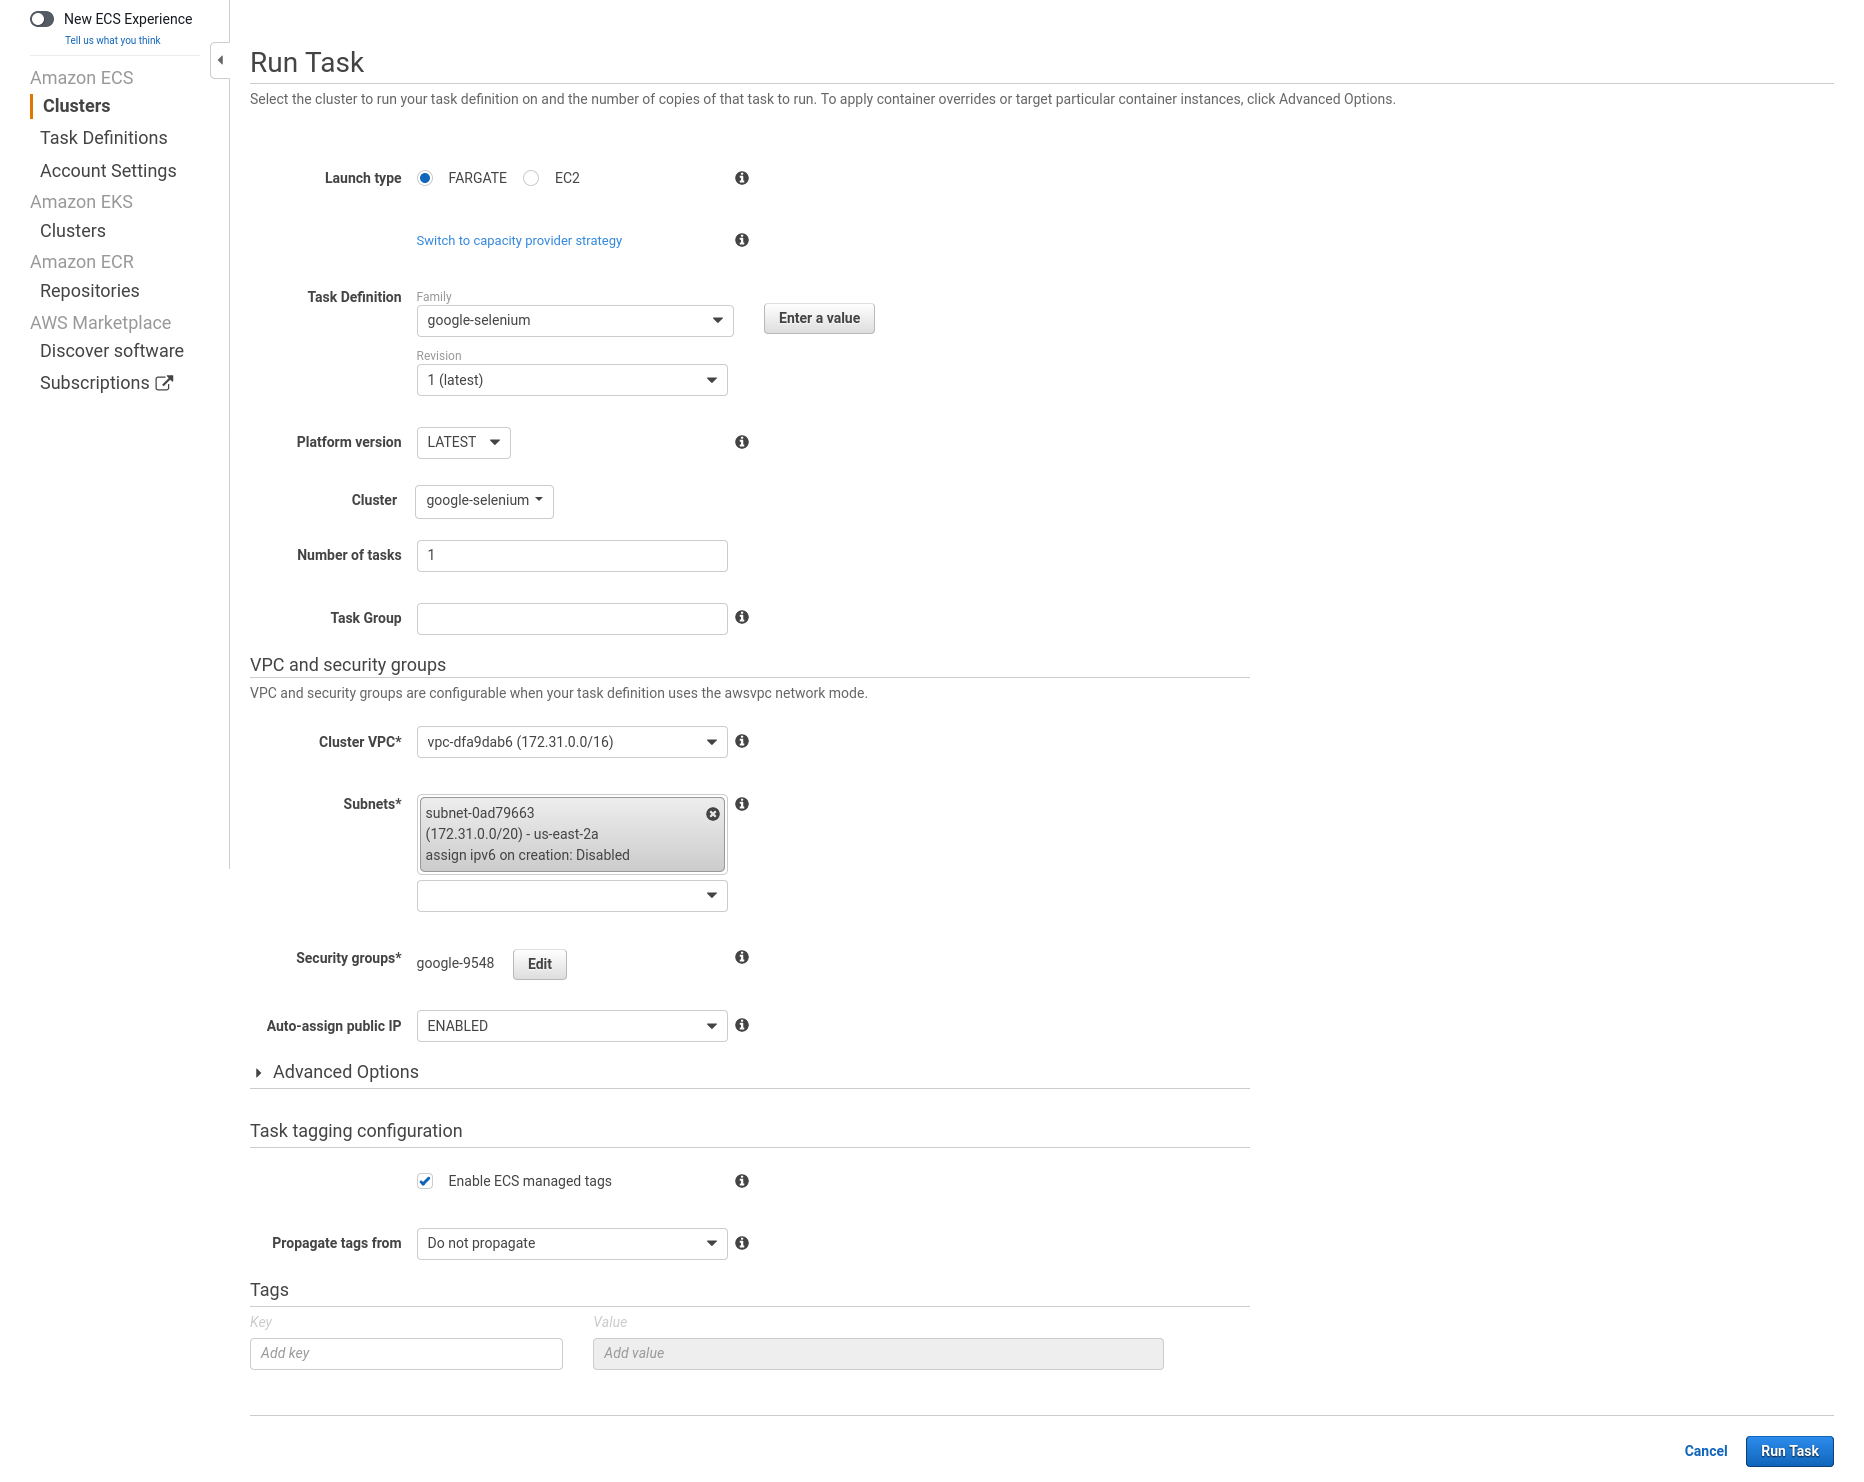Click the Number of tasks input field
Screen dimensions: 1864x1482
pos(571,556)
